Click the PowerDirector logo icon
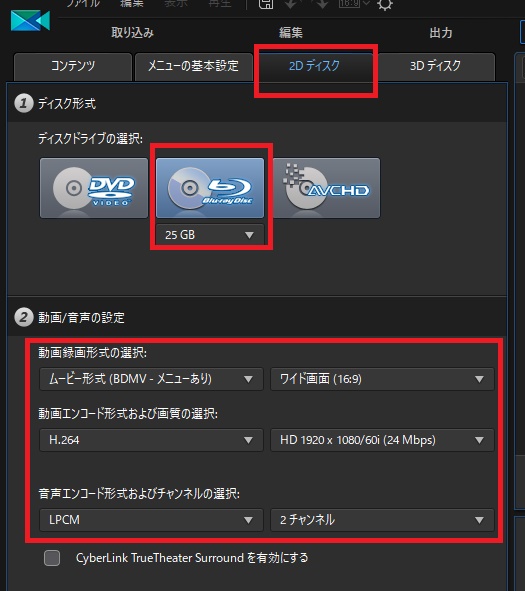The height and width of the screenshot is (591, 525). coord(30,21)
